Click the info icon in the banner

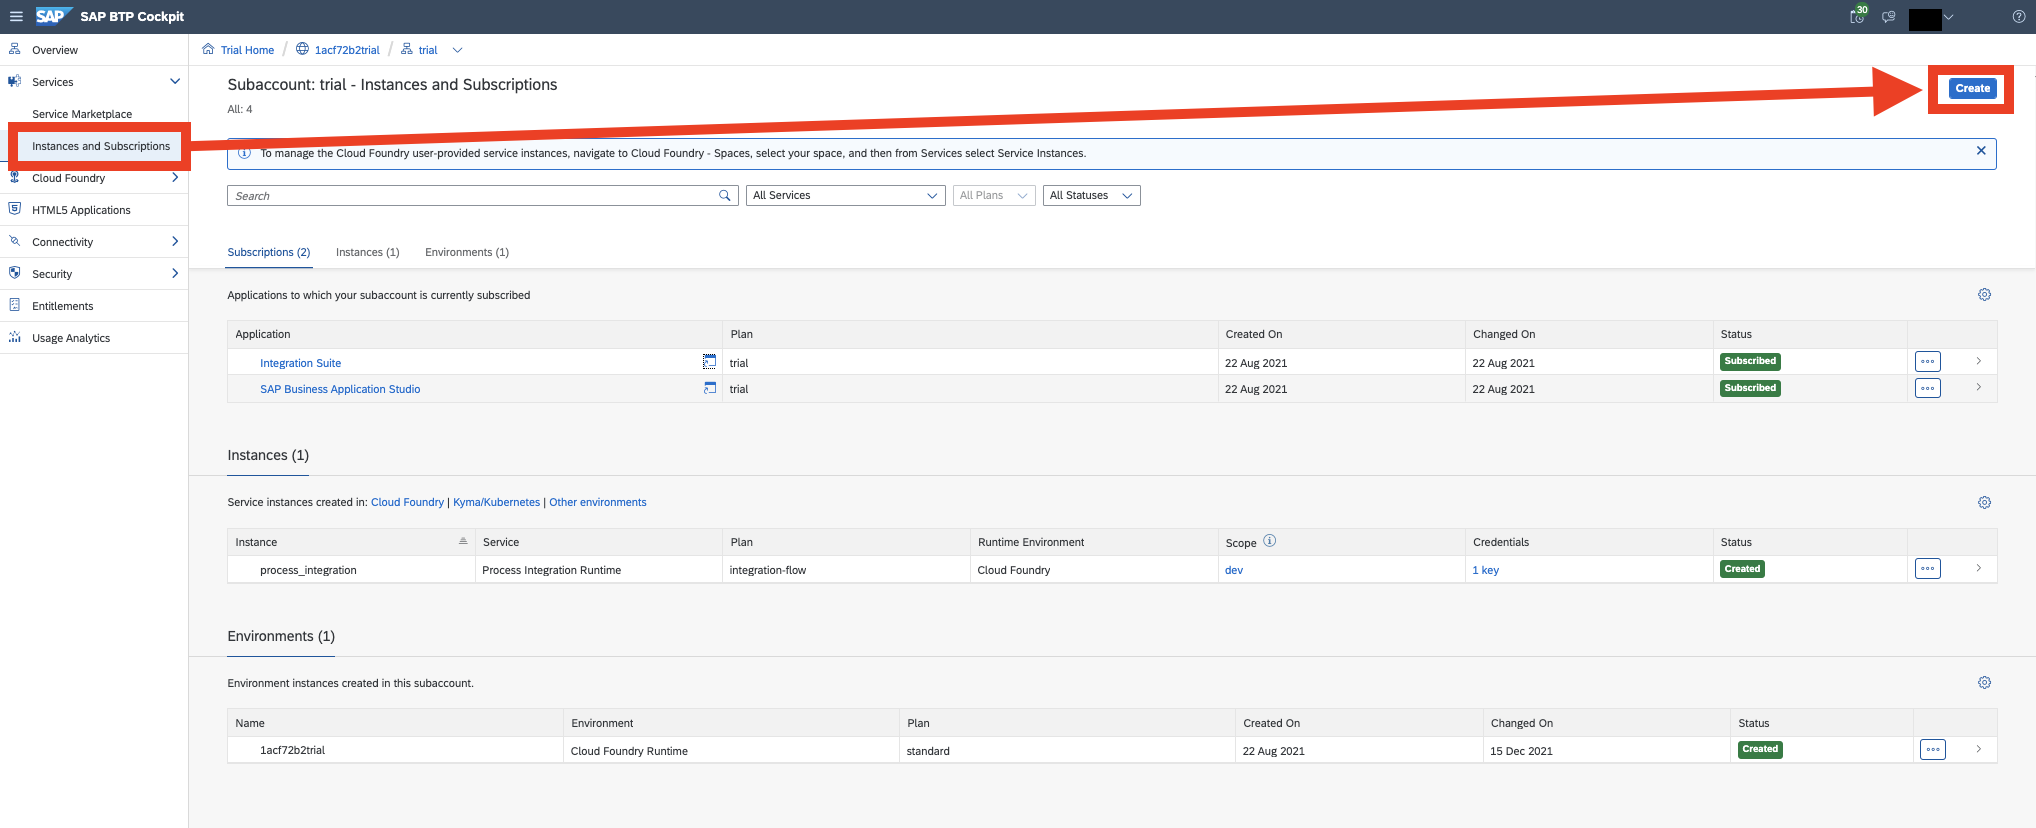coord(244,153)
